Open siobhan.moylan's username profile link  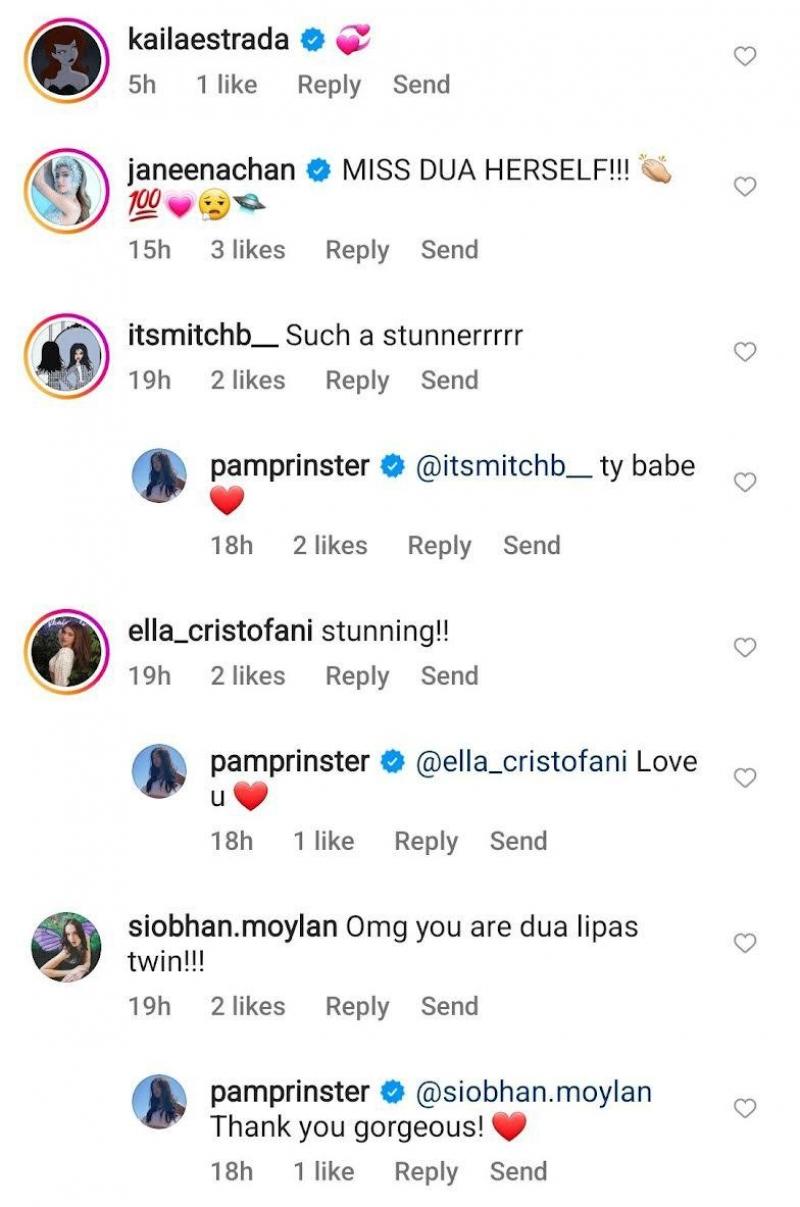point(232,926)
